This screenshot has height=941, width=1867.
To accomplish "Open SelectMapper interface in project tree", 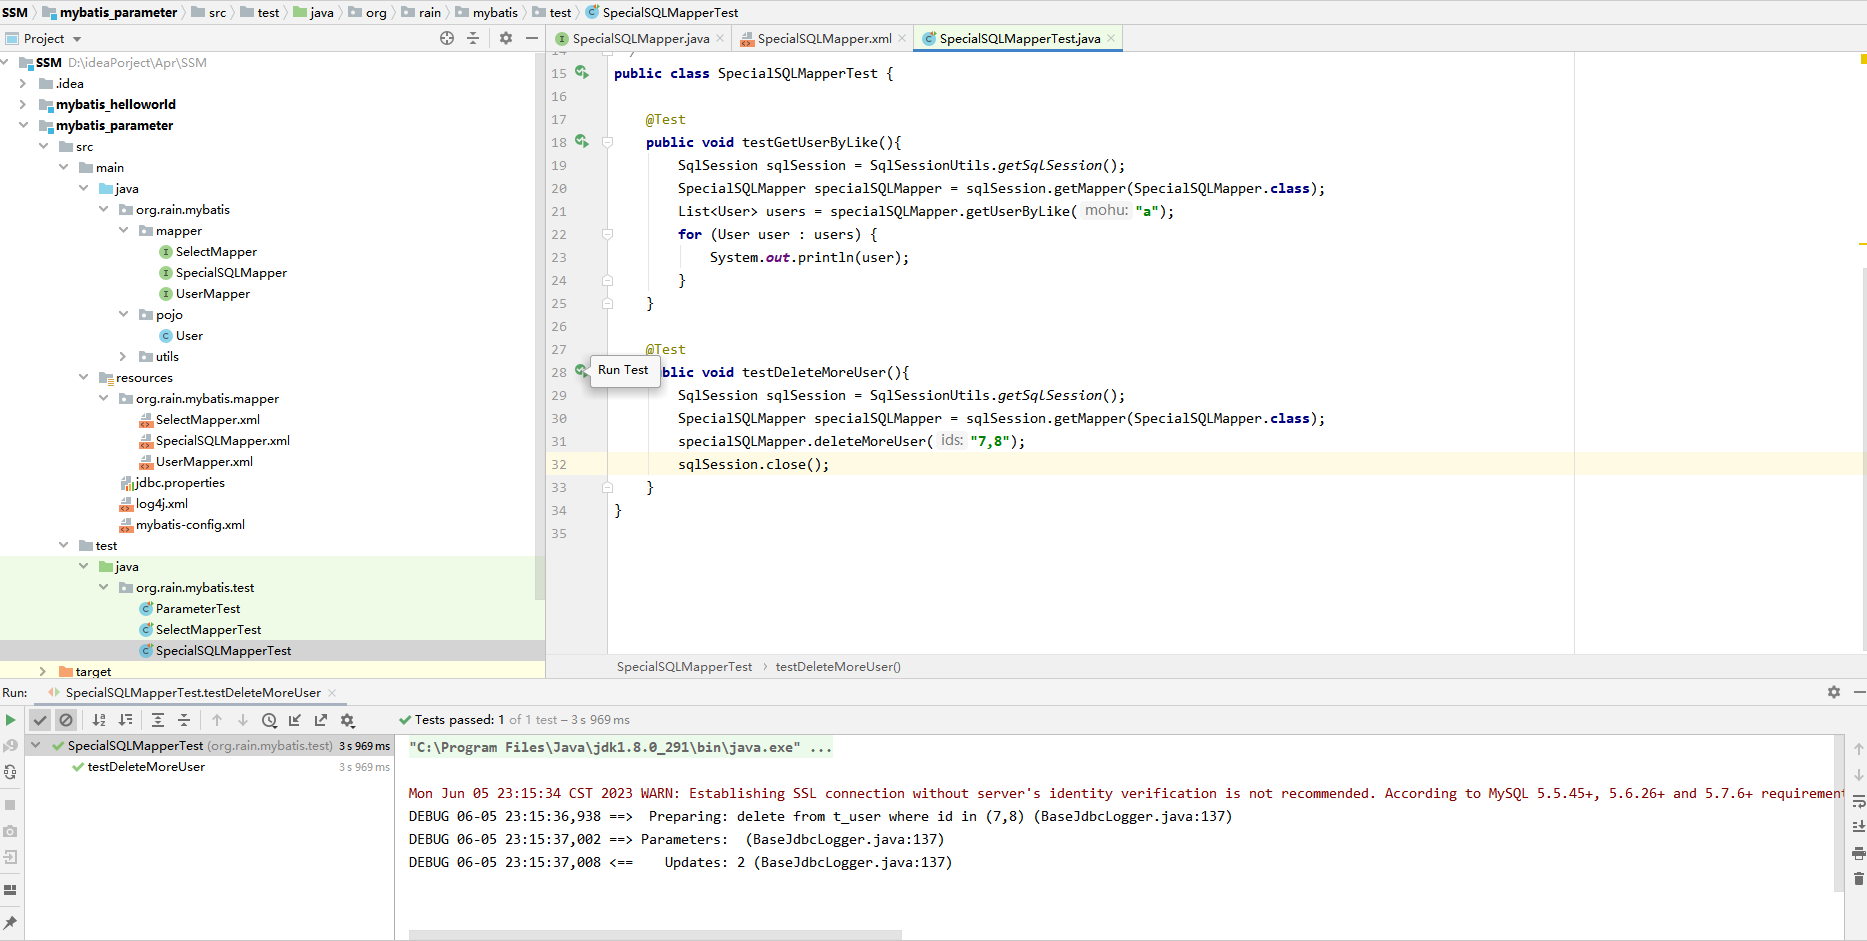I will (x=216, y=251).
